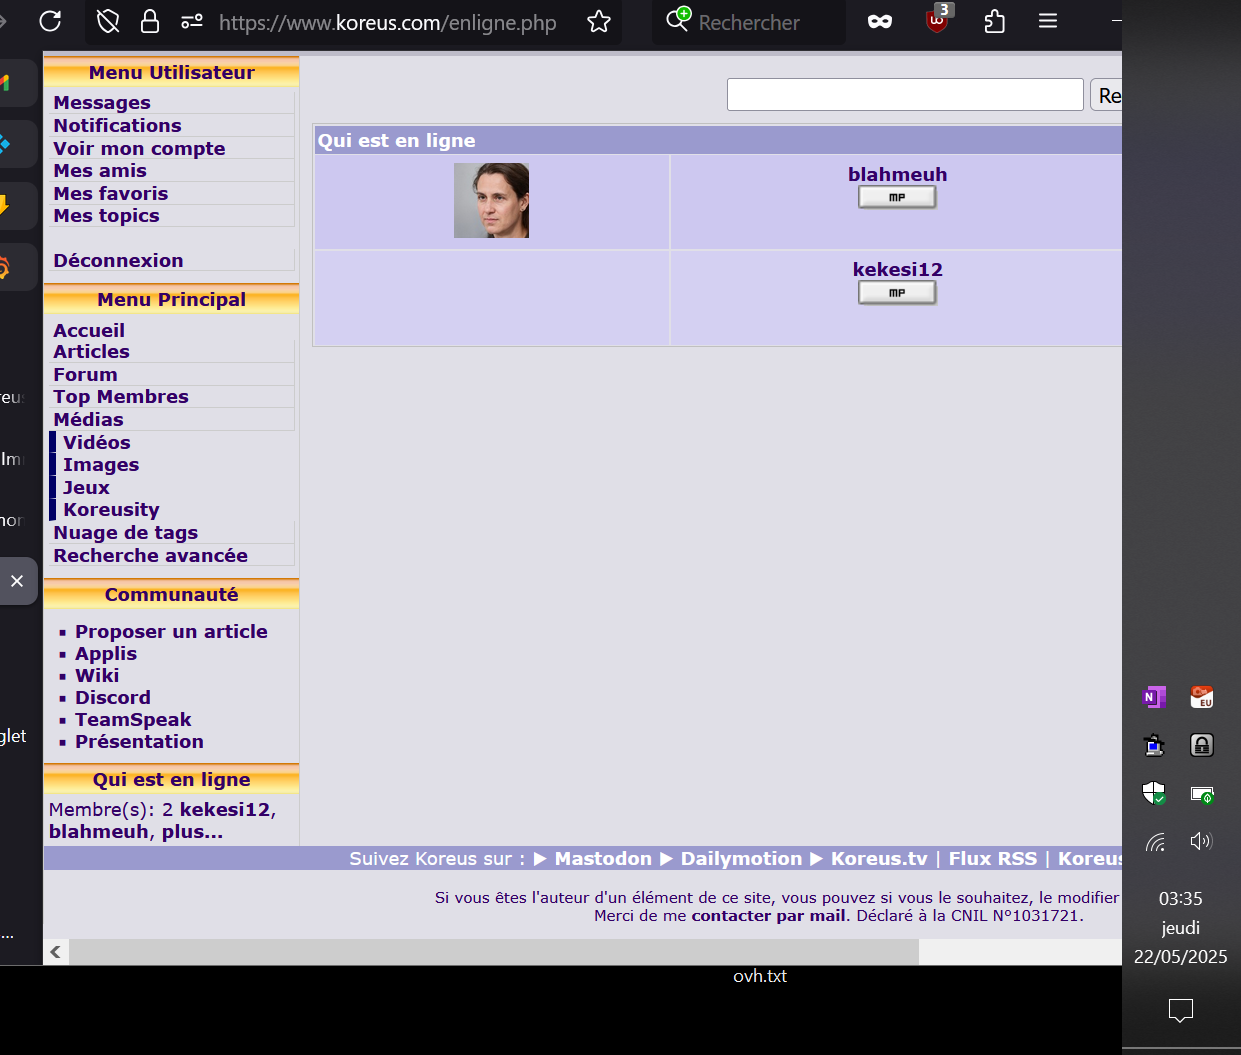1241x1055 pixels.
Task: Open the uBlock Origin extension popup
Action: tap(937, 21)
